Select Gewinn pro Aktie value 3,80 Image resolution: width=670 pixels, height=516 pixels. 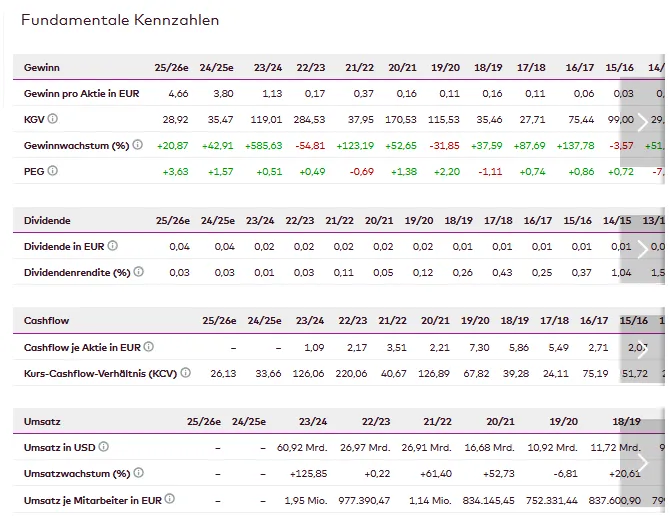pos(223,94)
